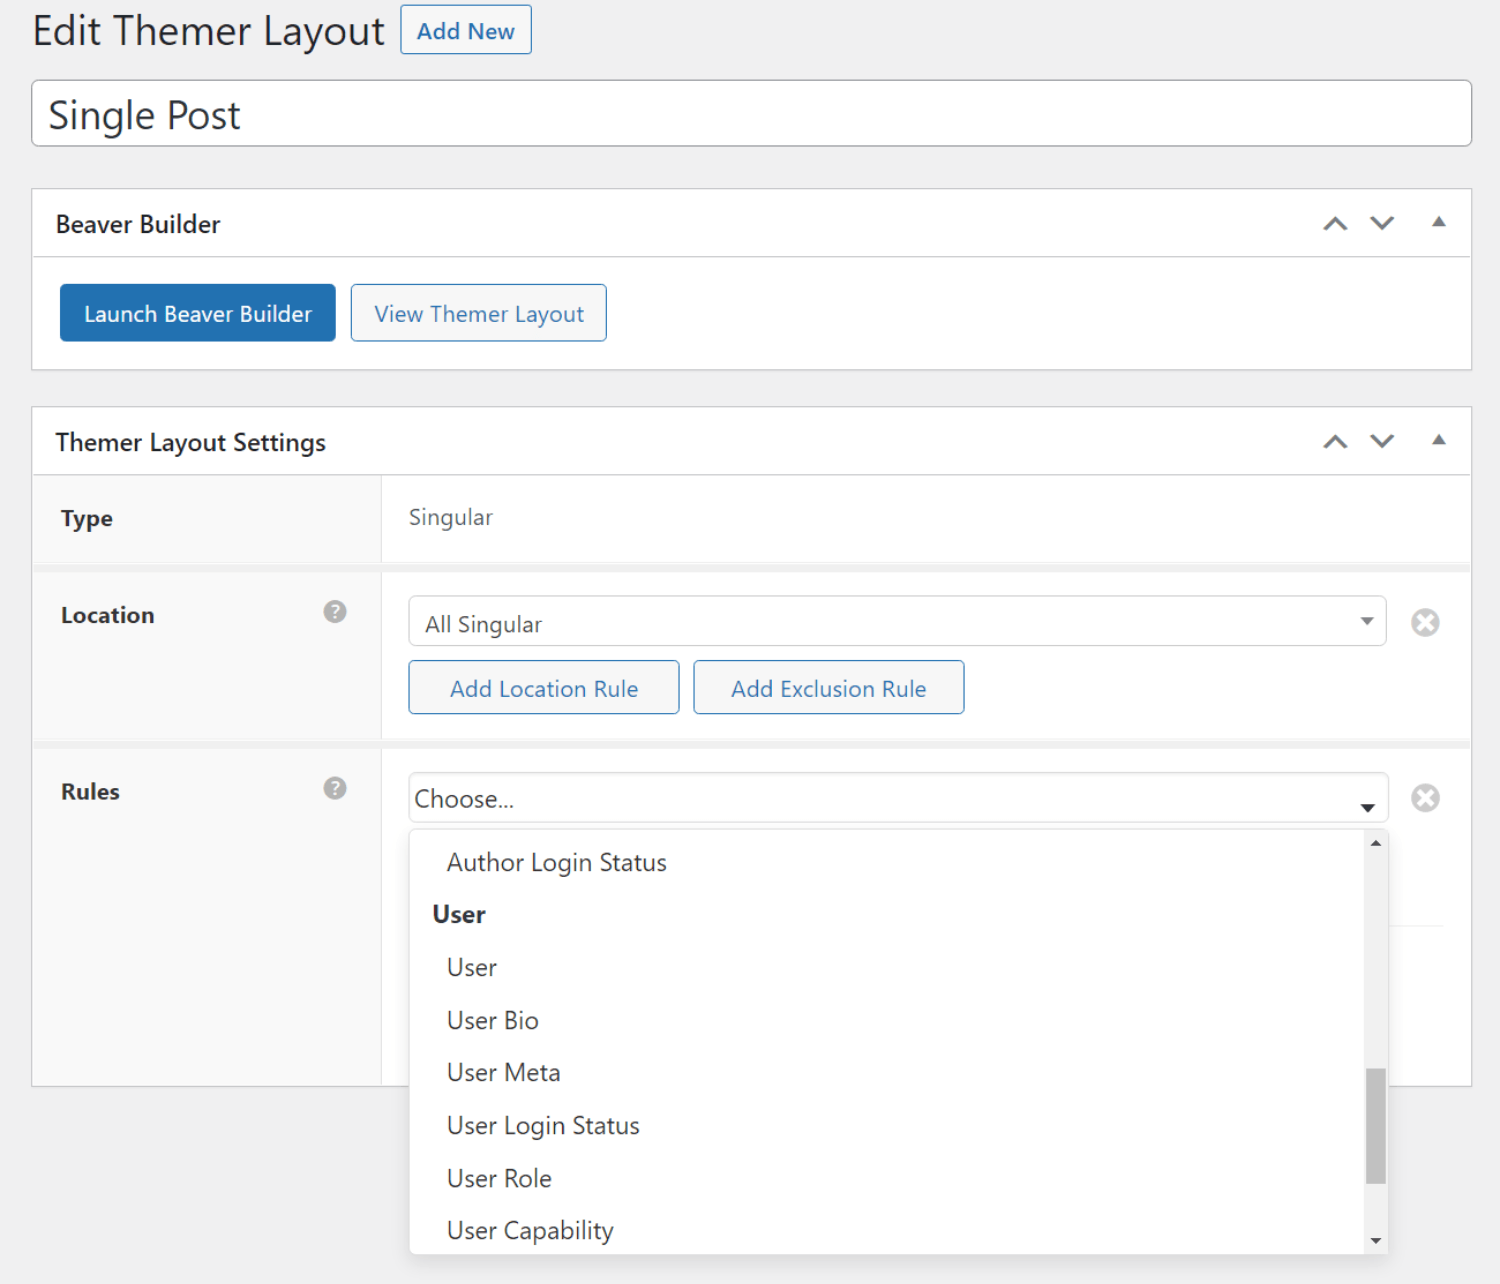Click dropdown list scroll down arrow

tap(1376, 1241)
